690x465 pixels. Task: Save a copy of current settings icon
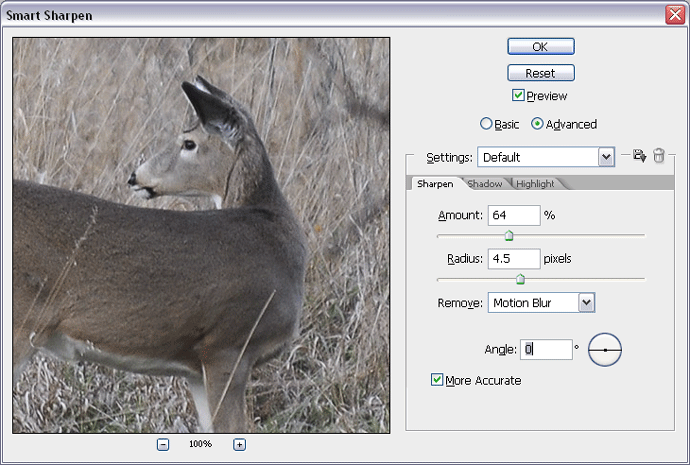click(639, 156)
